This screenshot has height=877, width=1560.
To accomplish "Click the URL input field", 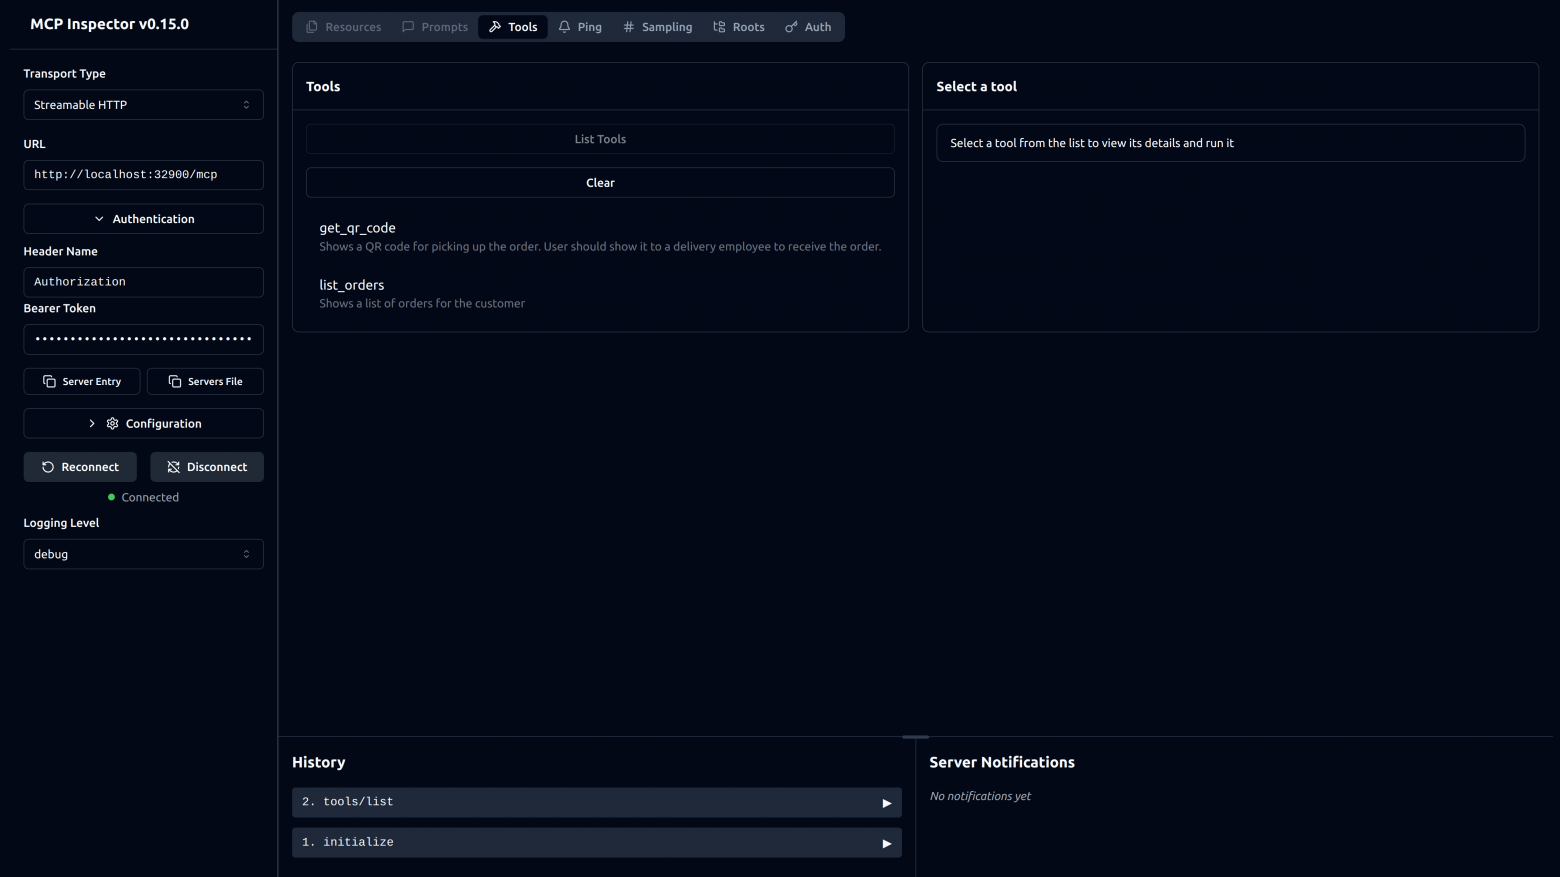I will pos(143,175).
